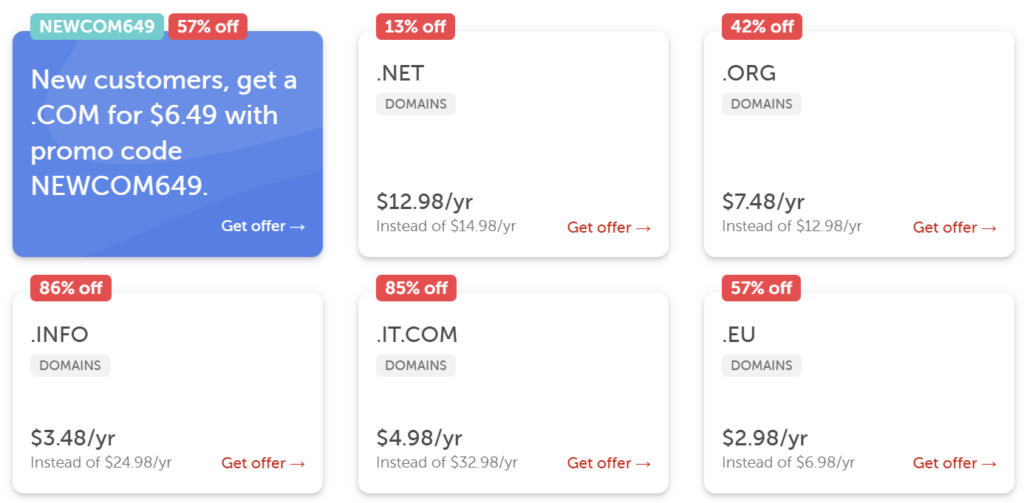1024x503 pixels.
Task: Click Get offer for the .IT.COM domain
Action: 609,463
